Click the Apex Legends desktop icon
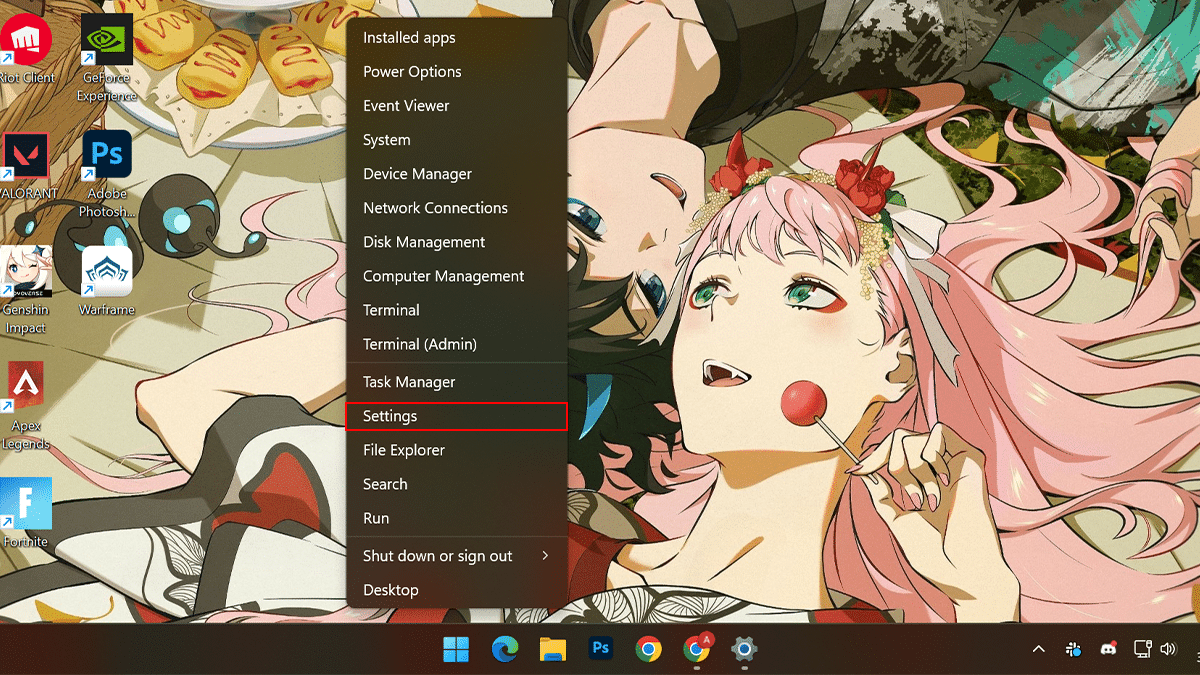This screenshot has width=1200, height=675. point(26,407)
